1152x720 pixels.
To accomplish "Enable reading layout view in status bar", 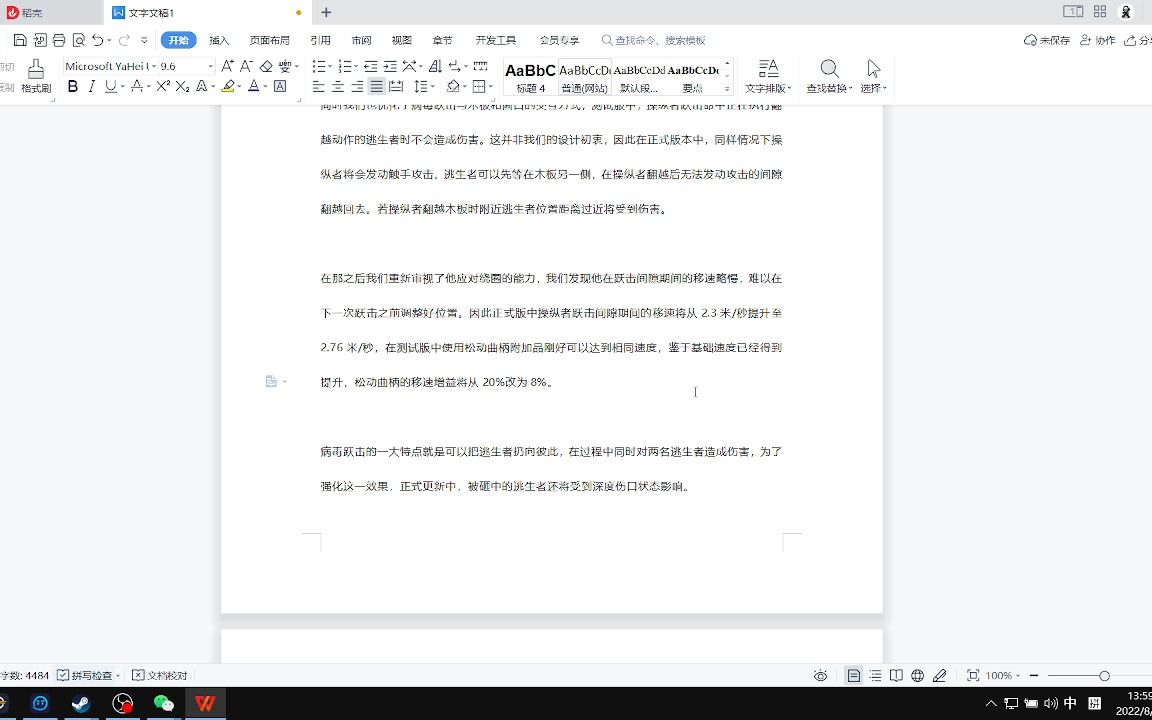I will (896, 674).
